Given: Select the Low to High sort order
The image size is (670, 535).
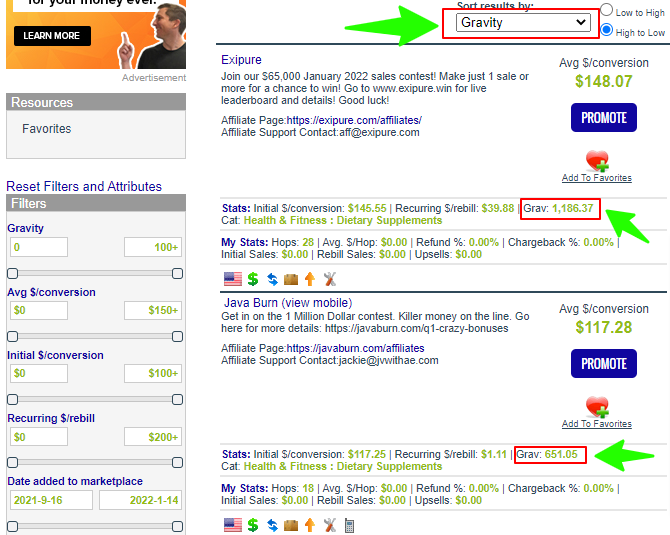Looking at the screenshot, I should [606, 10].
